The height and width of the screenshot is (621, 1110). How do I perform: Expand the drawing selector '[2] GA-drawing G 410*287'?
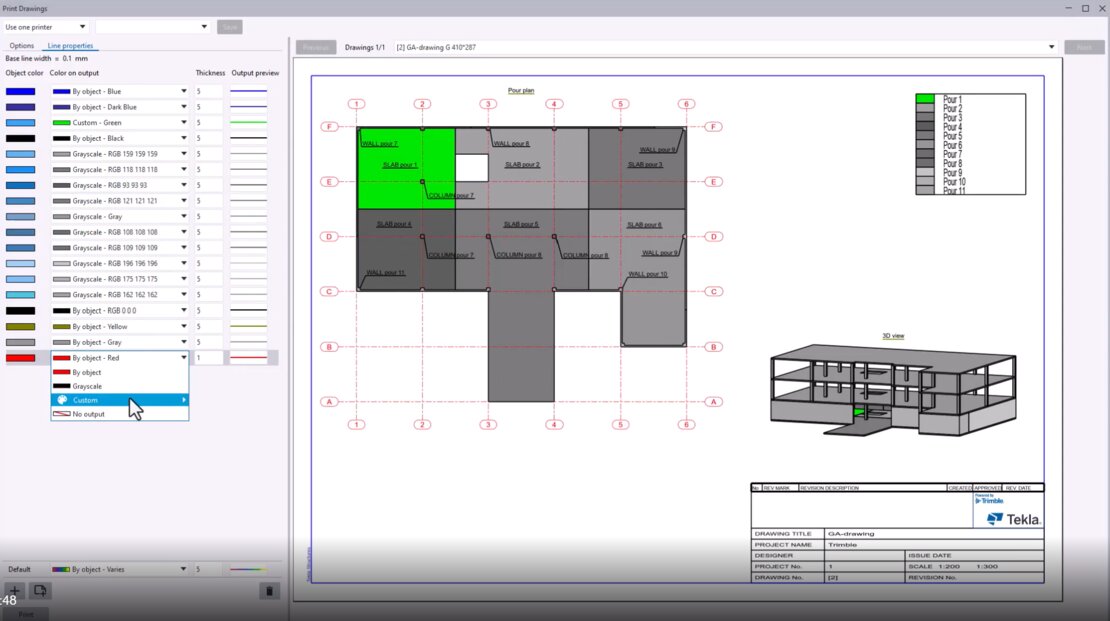point(1051,47)
